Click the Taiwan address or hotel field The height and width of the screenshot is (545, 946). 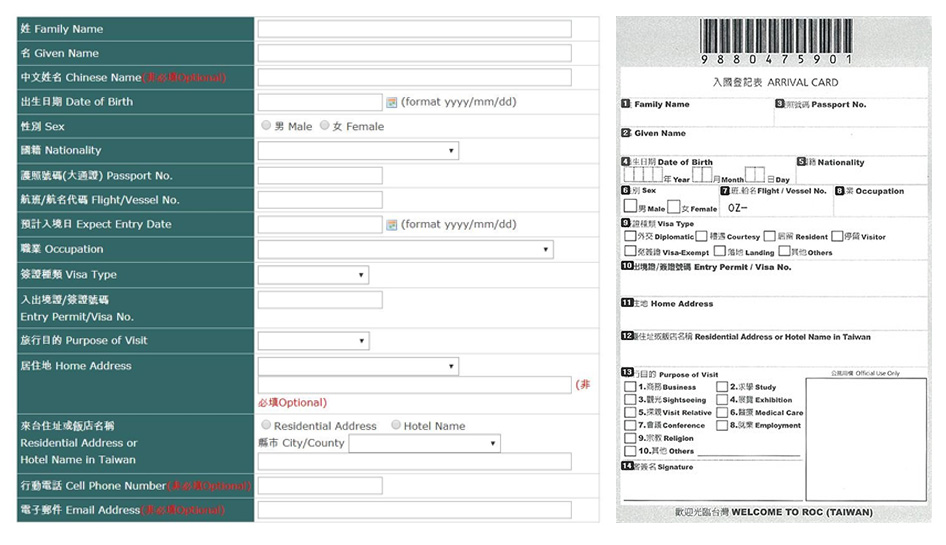(x=414, y=462)
